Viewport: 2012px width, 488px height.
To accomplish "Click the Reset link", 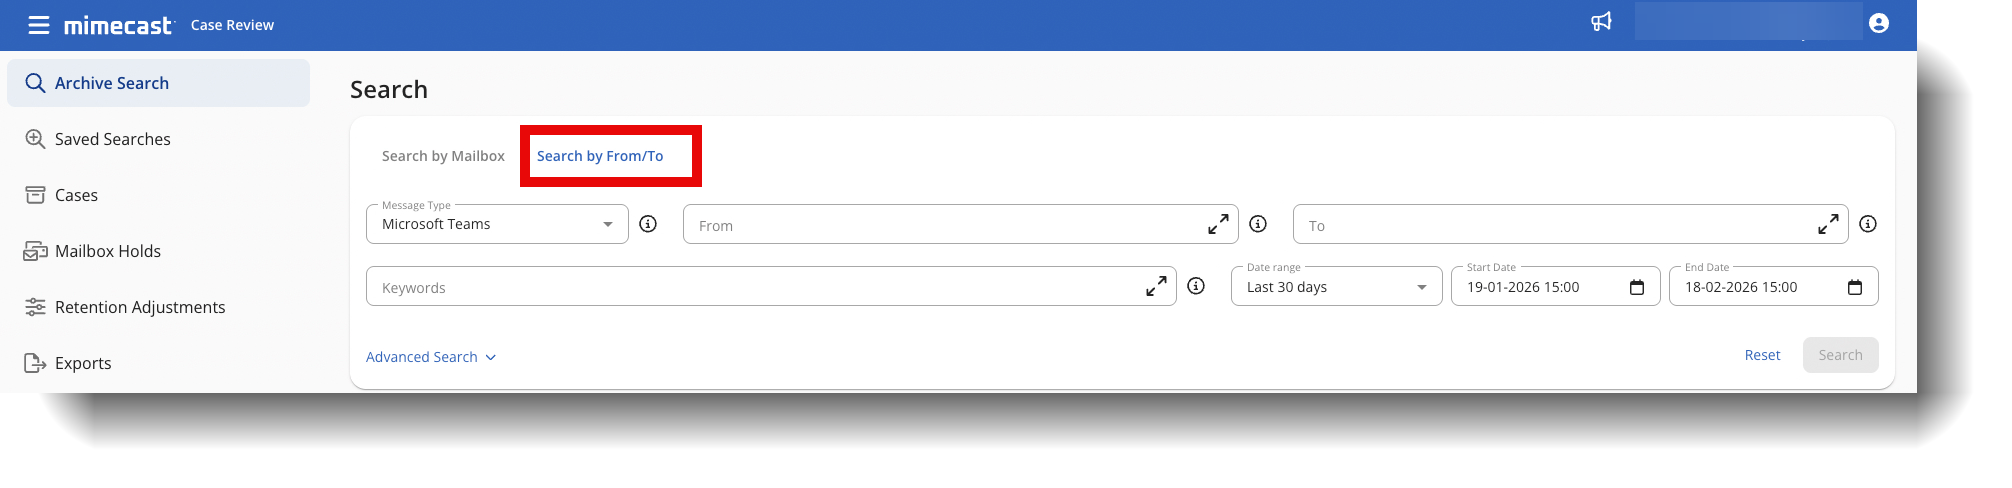I will (x=1762, y=355).
